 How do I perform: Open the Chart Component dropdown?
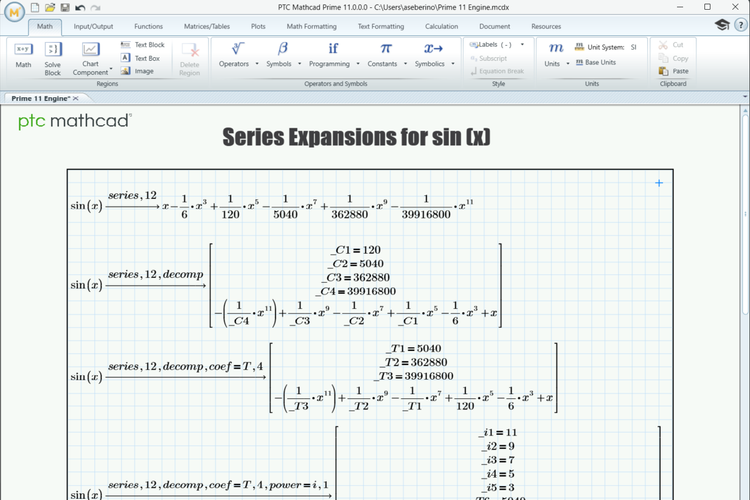(x=91, y=58)
